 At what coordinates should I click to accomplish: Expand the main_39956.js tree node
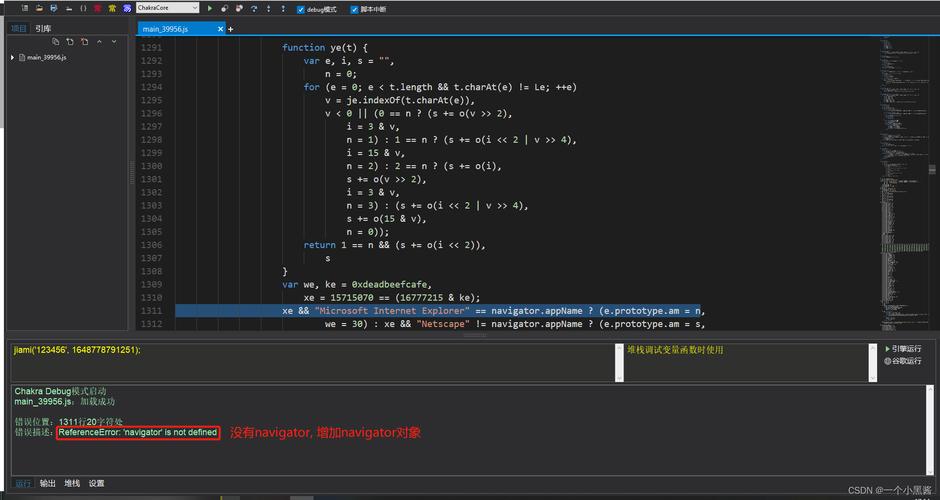(13, 58)
